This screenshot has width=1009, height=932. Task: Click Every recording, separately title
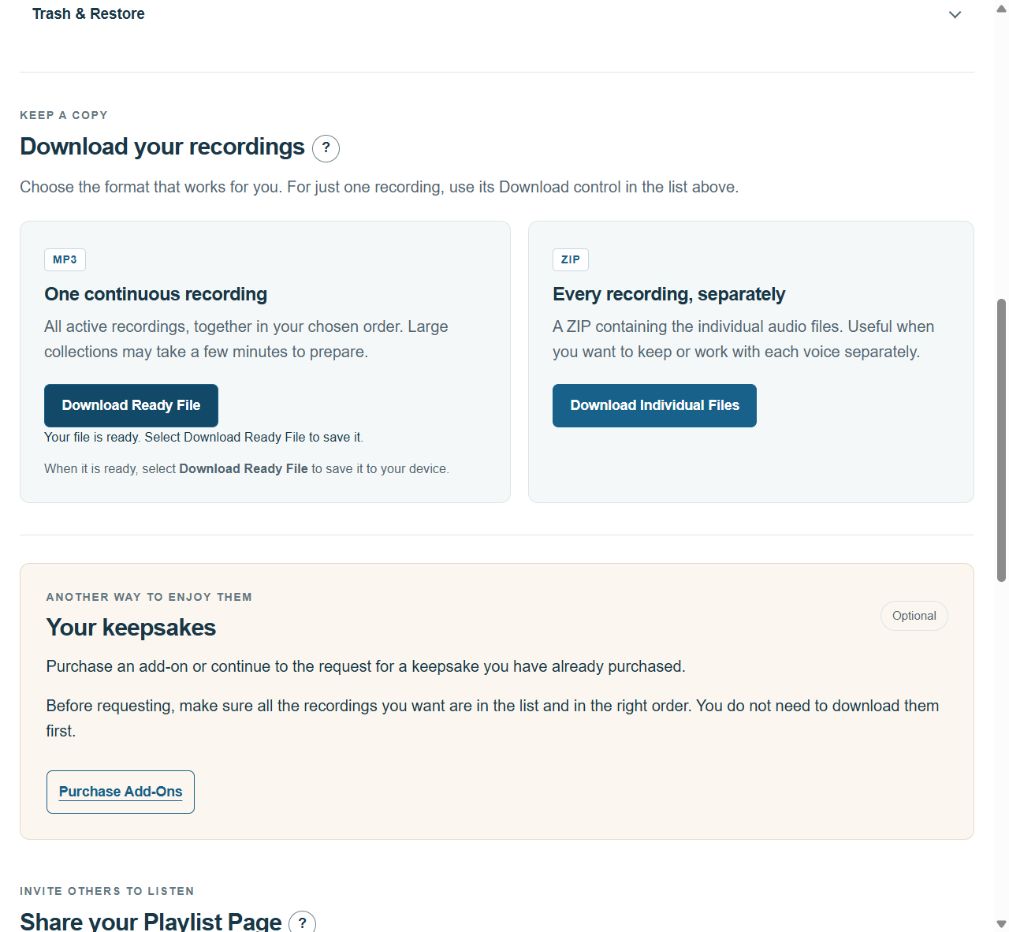click(x=669, y=294)
